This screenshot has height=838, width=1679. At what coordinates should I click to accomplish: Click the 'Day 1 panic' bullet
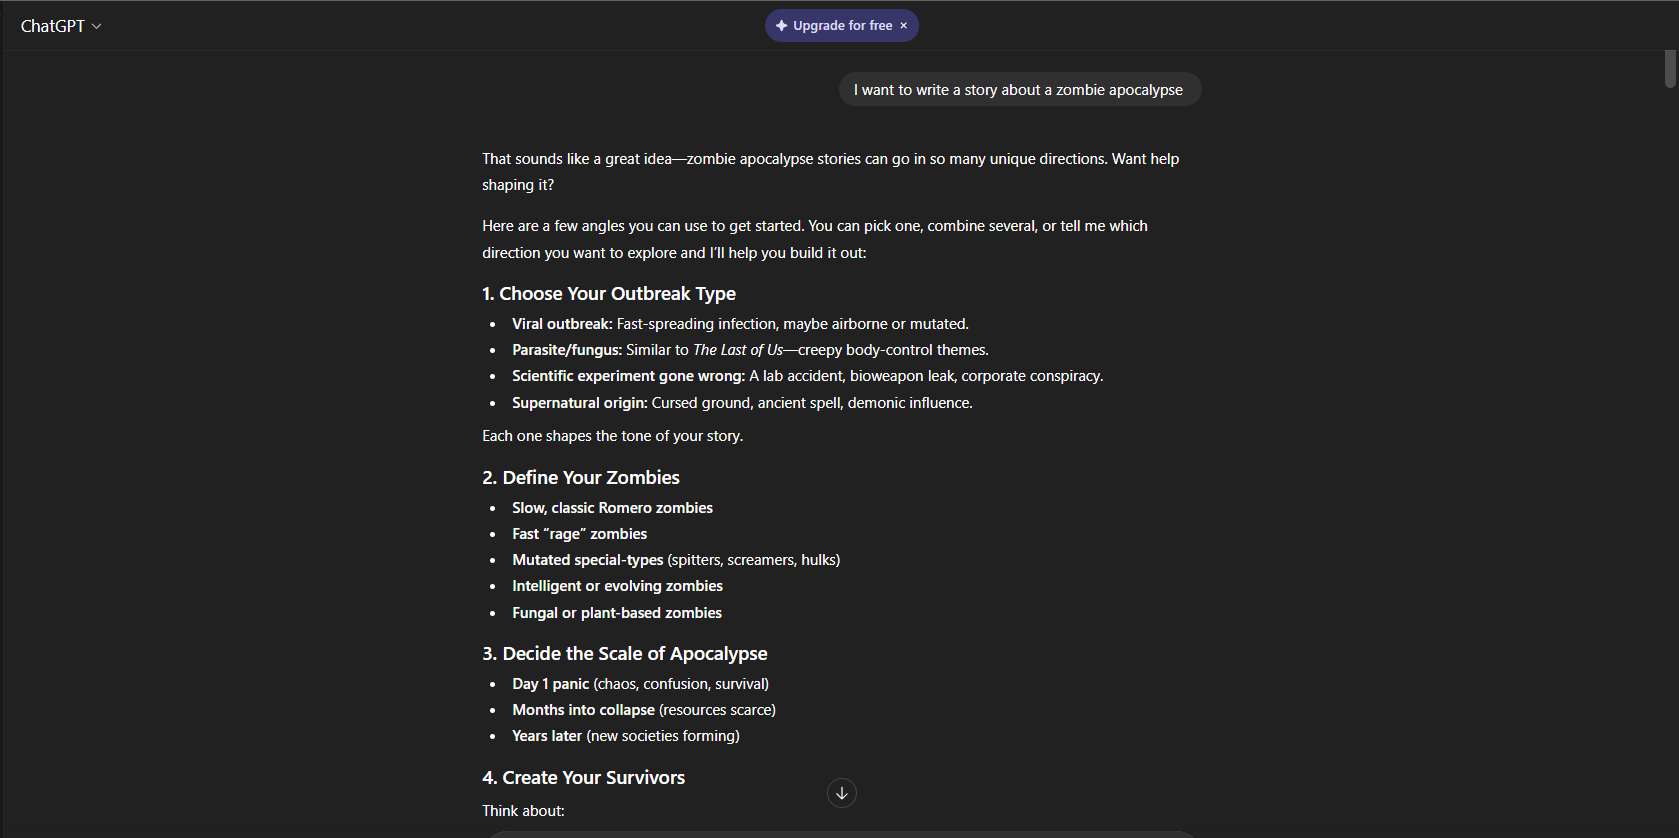[x=550, y=684]
